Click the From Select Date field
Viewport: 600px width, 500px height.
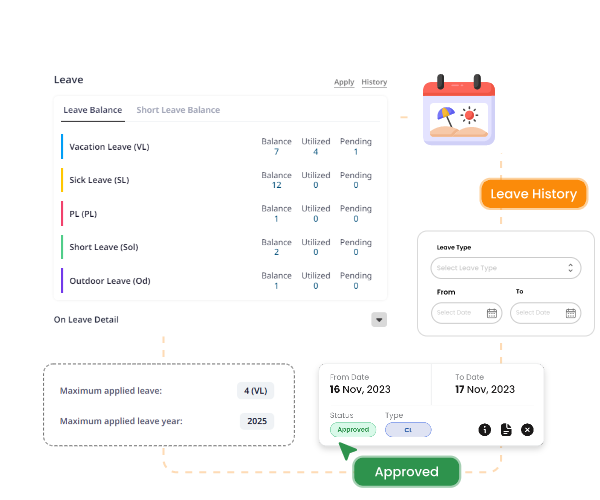(459, 313)
